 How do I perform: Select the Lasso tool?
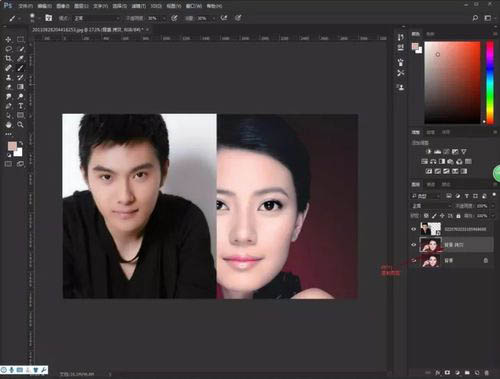[8, 49]
